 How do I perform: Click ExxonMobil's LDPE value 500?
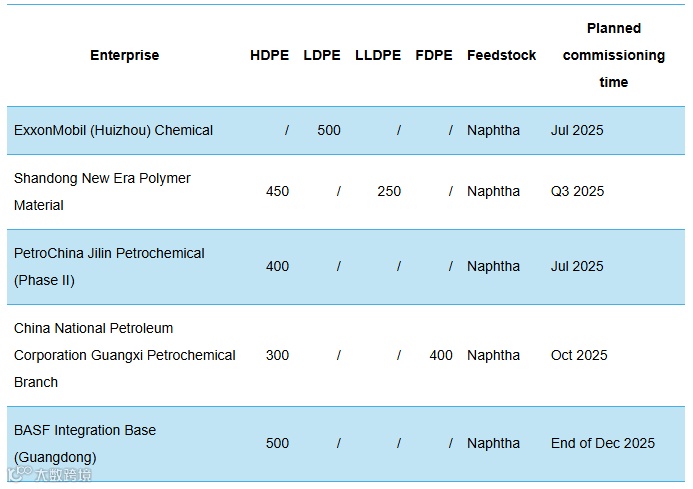coord(328,130)
